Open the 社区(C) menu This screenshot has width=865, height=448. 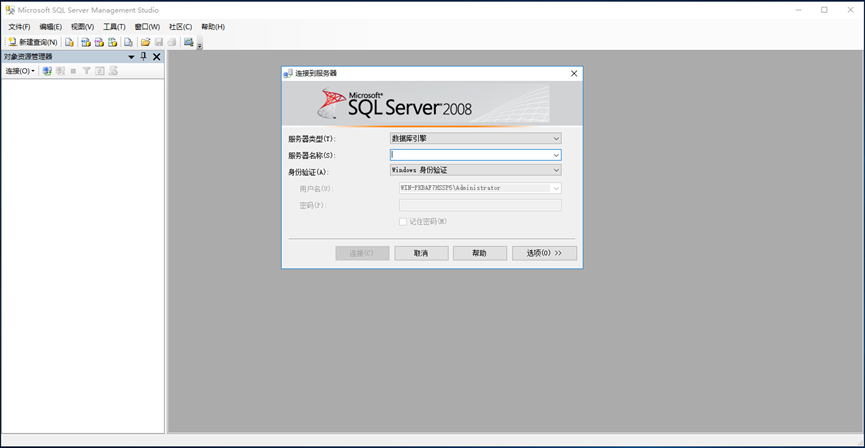(181, 26)
